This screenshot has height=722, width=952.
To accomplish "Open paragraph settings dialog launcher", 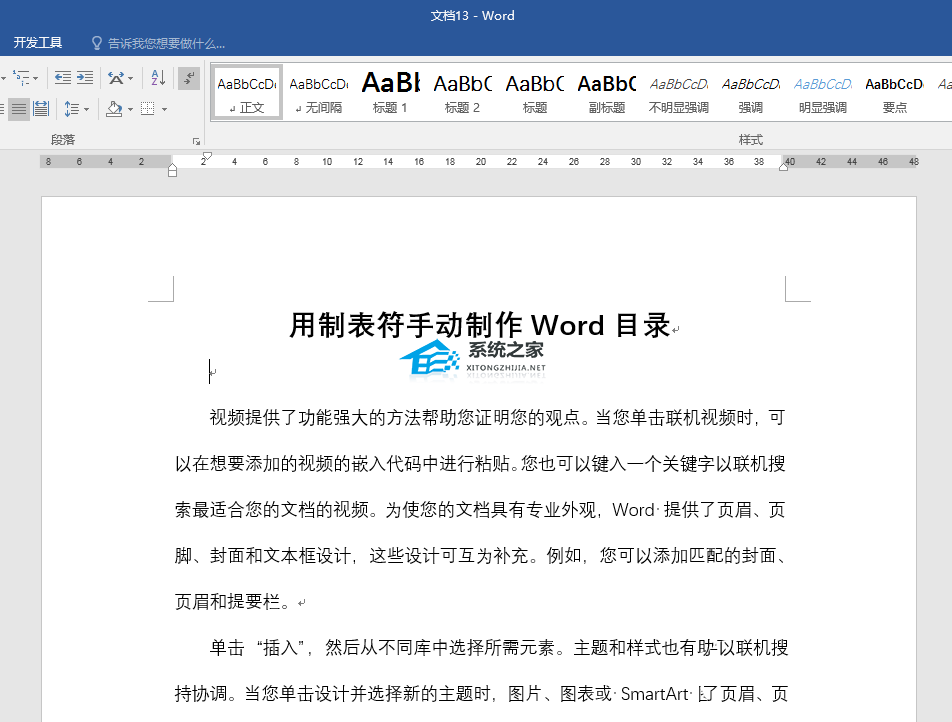I will (196, 141).
